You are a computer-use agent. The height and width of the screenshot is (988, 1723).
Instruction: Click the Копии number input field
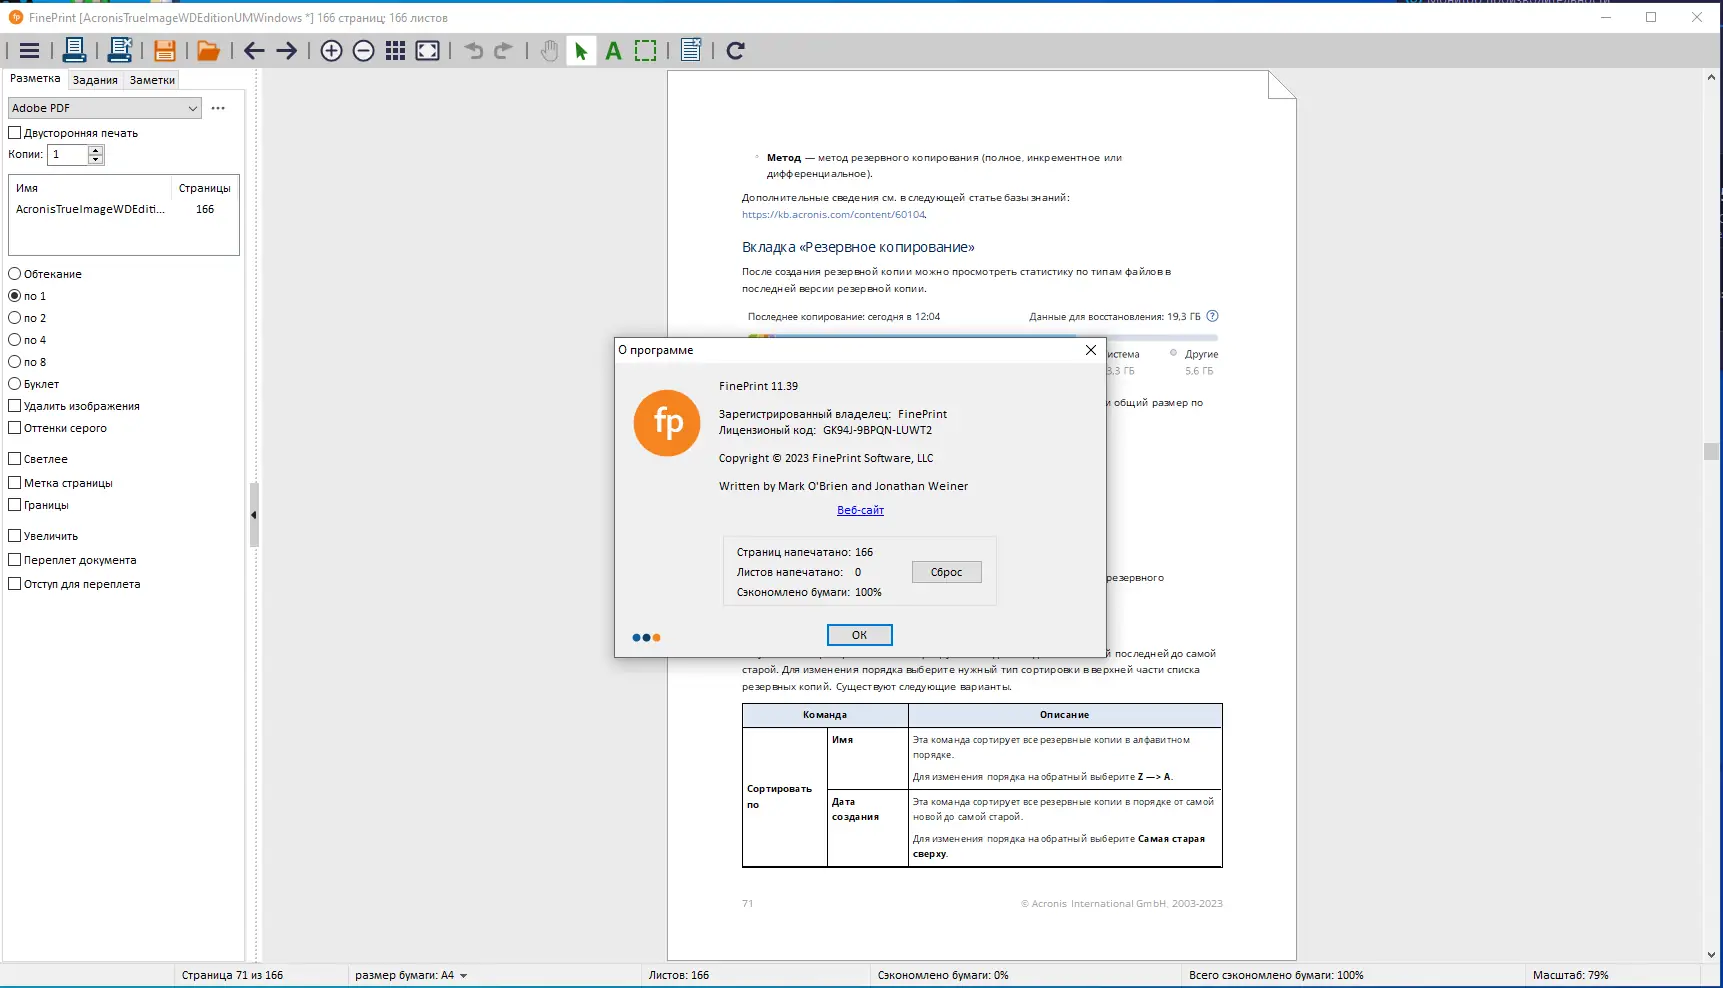[68, 155]
